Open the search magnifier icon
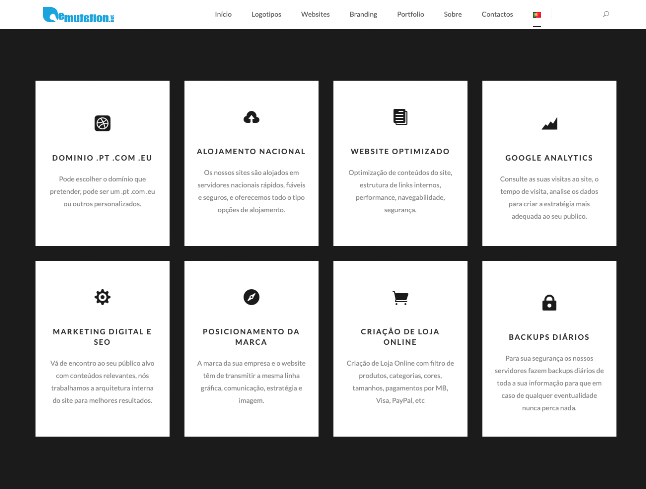This screenshot has width=646, height=489. point(606,14)
